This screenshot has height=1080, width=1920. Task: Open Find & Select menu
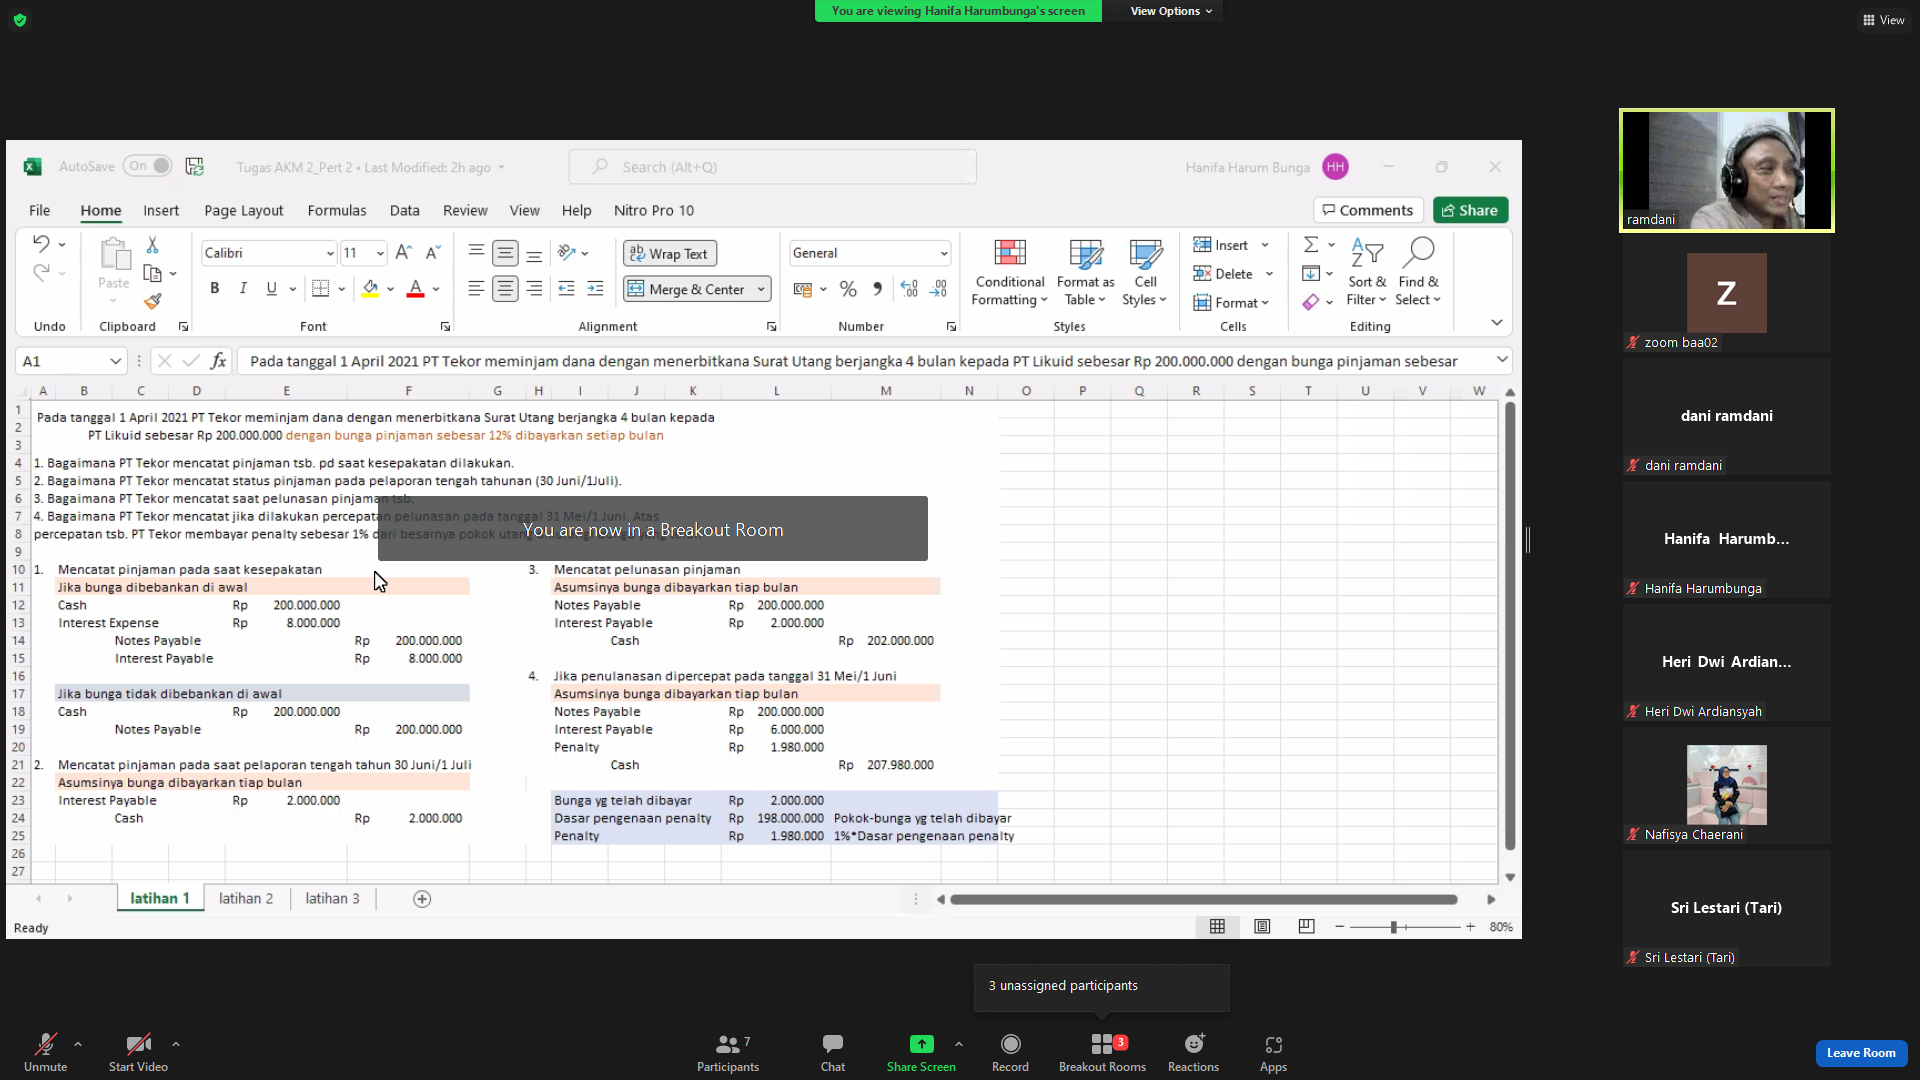pyautogui.click(x=1418, y=273)
